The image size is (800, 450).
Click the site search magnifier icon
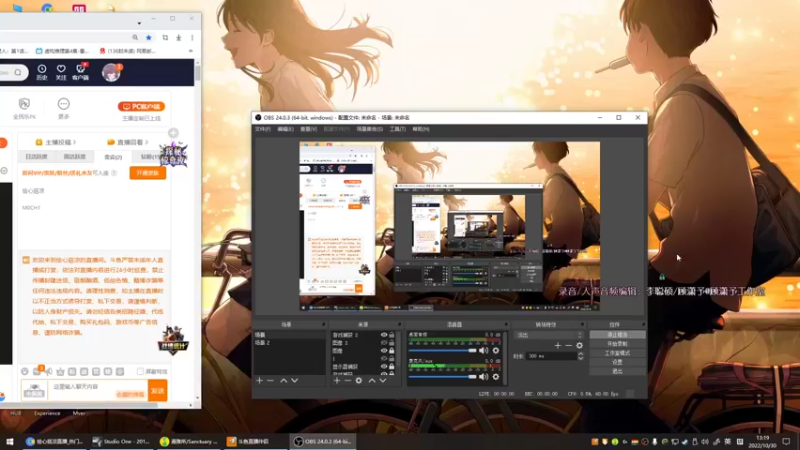point(18,72)
